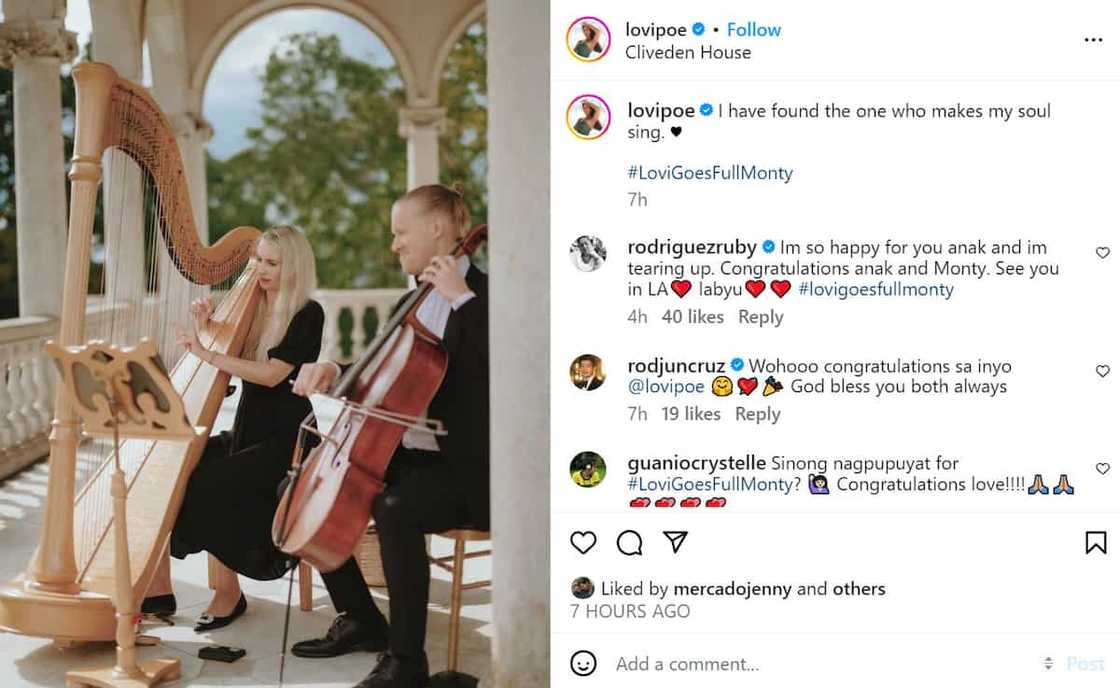This screenshot has height=688, width=1120.
Task: Save post using the bookmark icon
Action: pos(1096,542)
